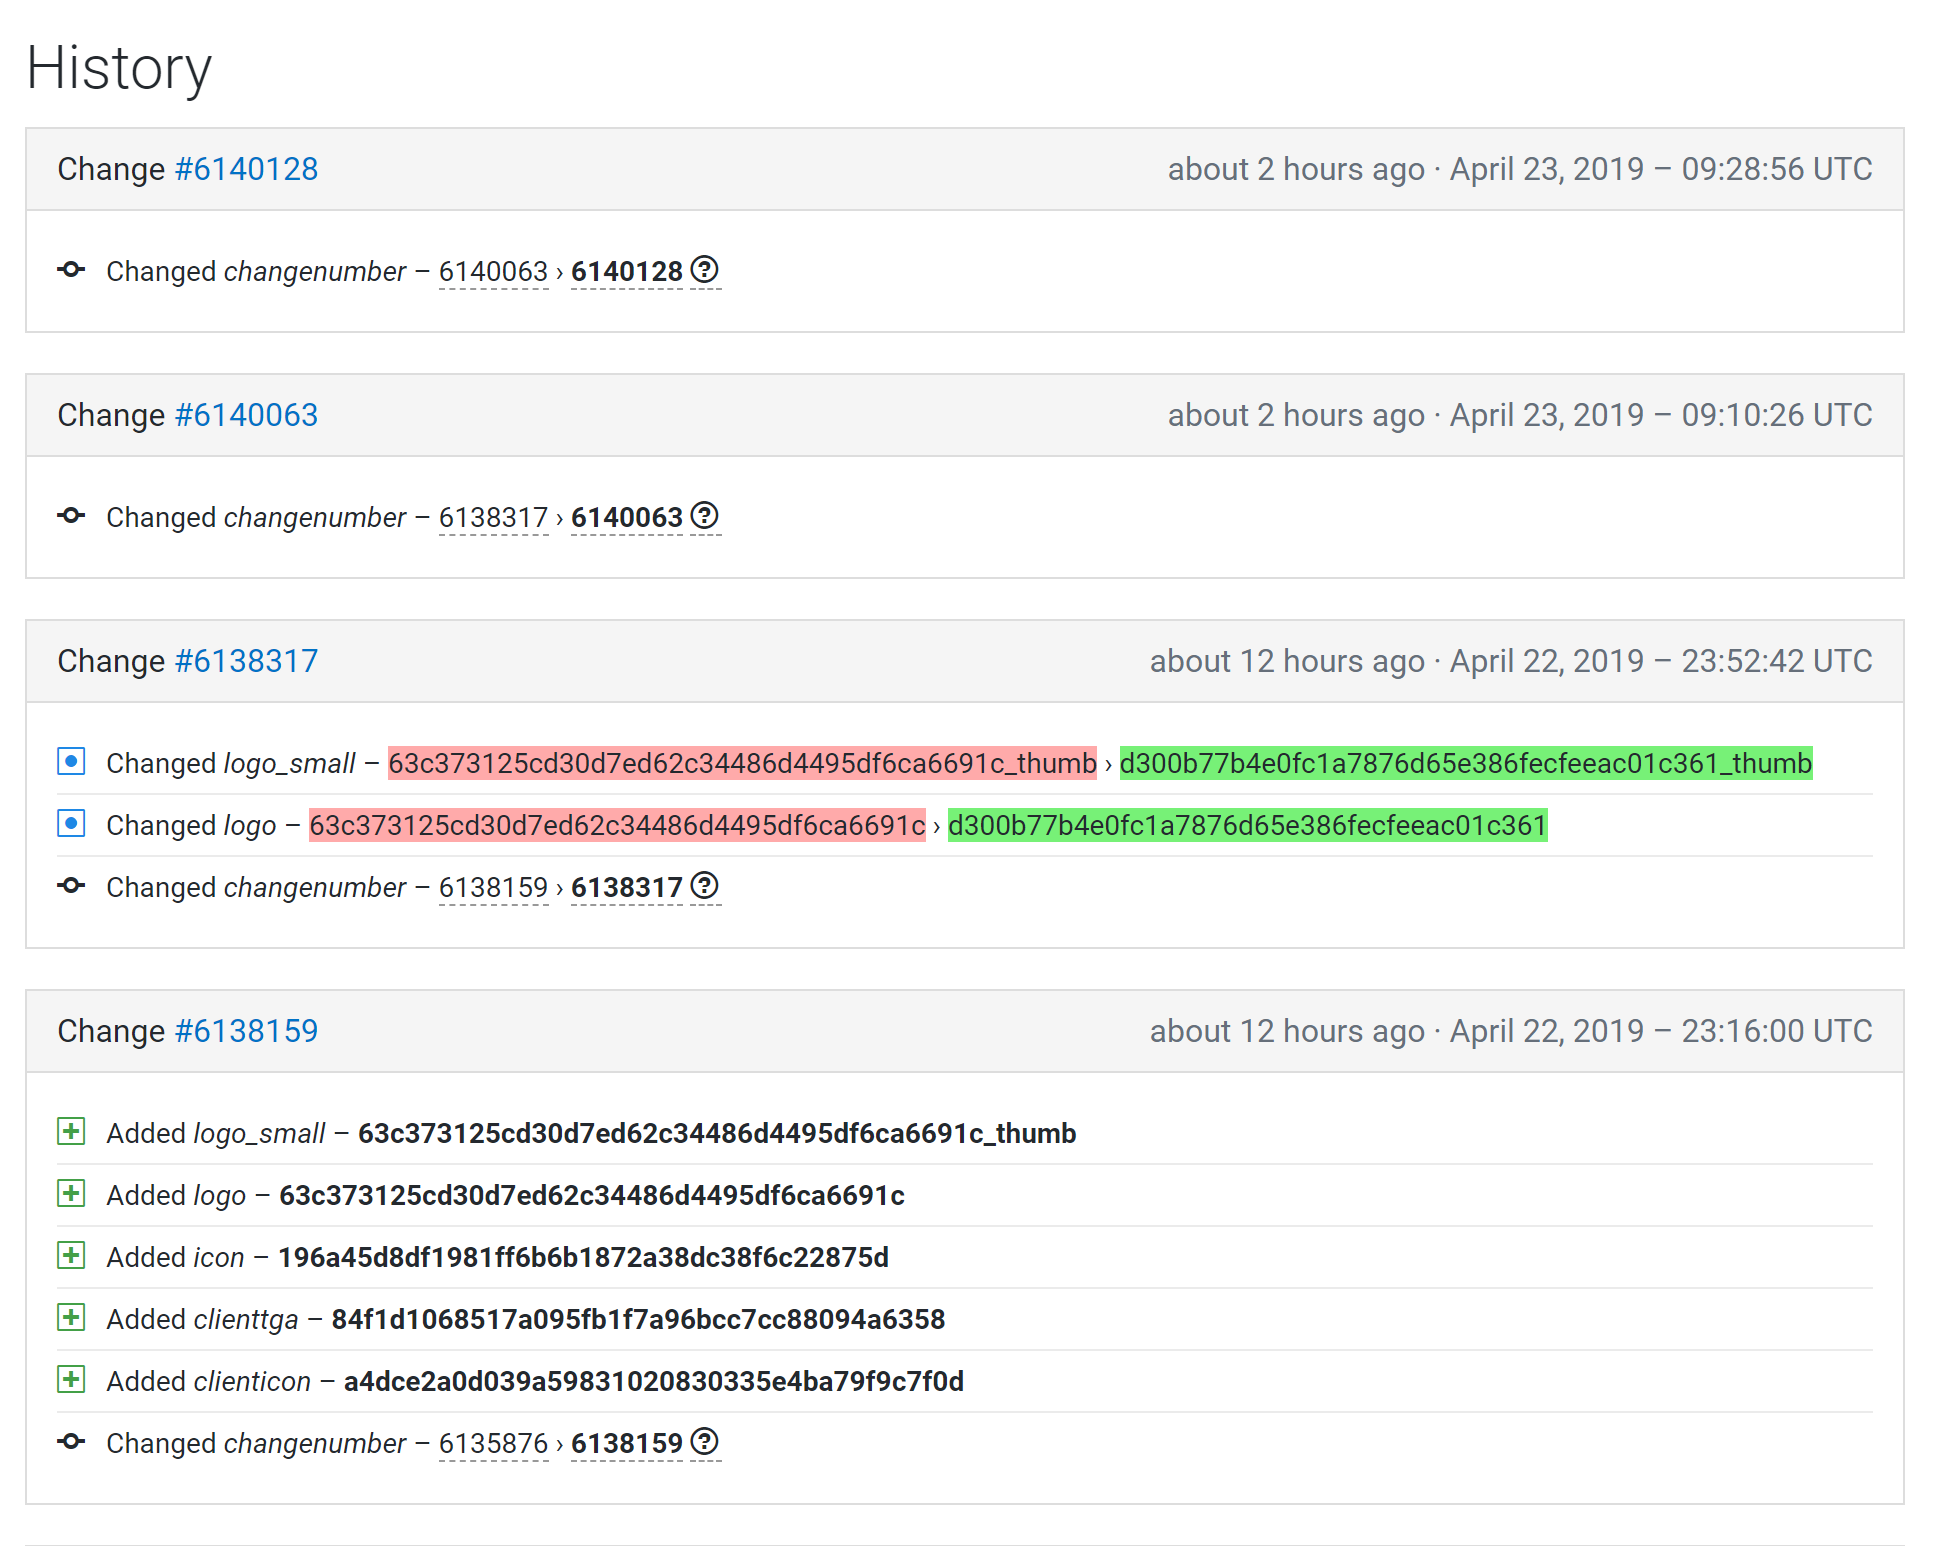Click question mark icon after 6138317
The image size is (1938, 1546).
(705, 886)
